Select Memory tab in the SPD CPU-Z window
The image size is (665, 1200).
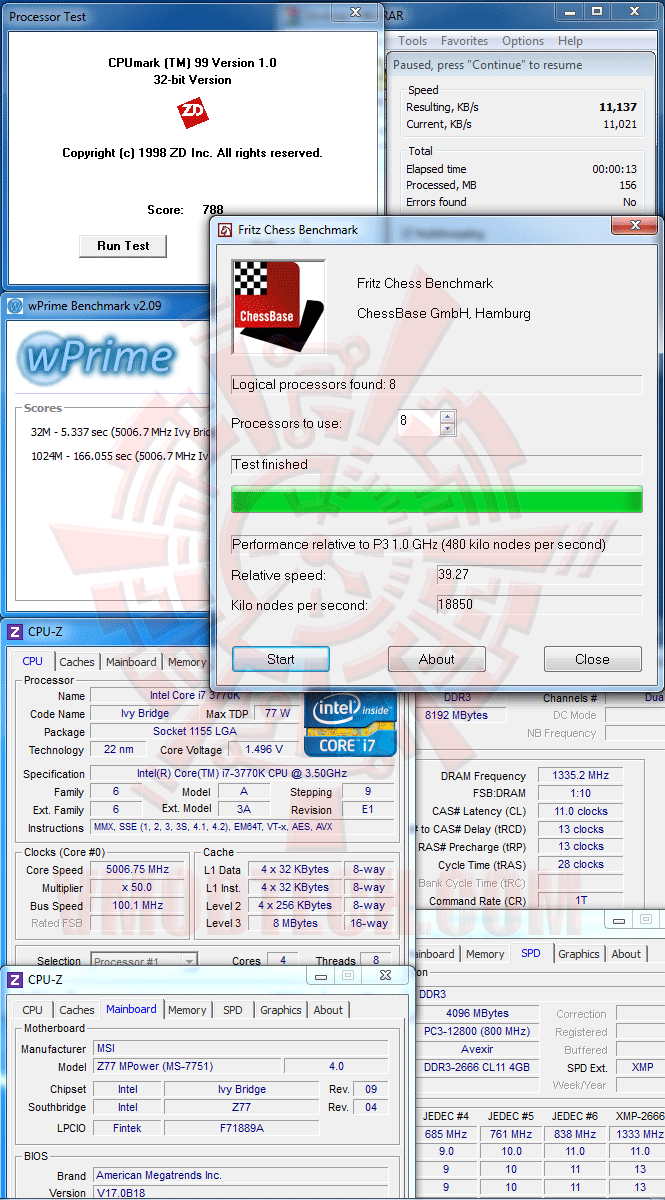[485, 954]
